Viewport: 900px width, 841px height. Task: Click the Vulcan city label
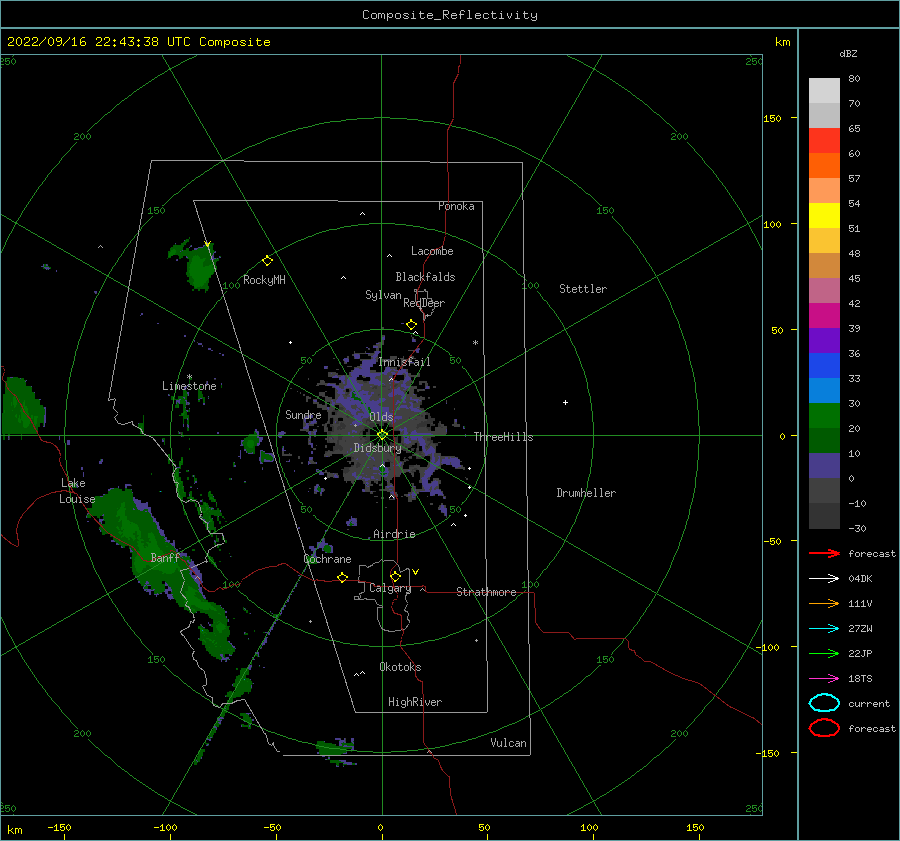(x=509, y=743)
